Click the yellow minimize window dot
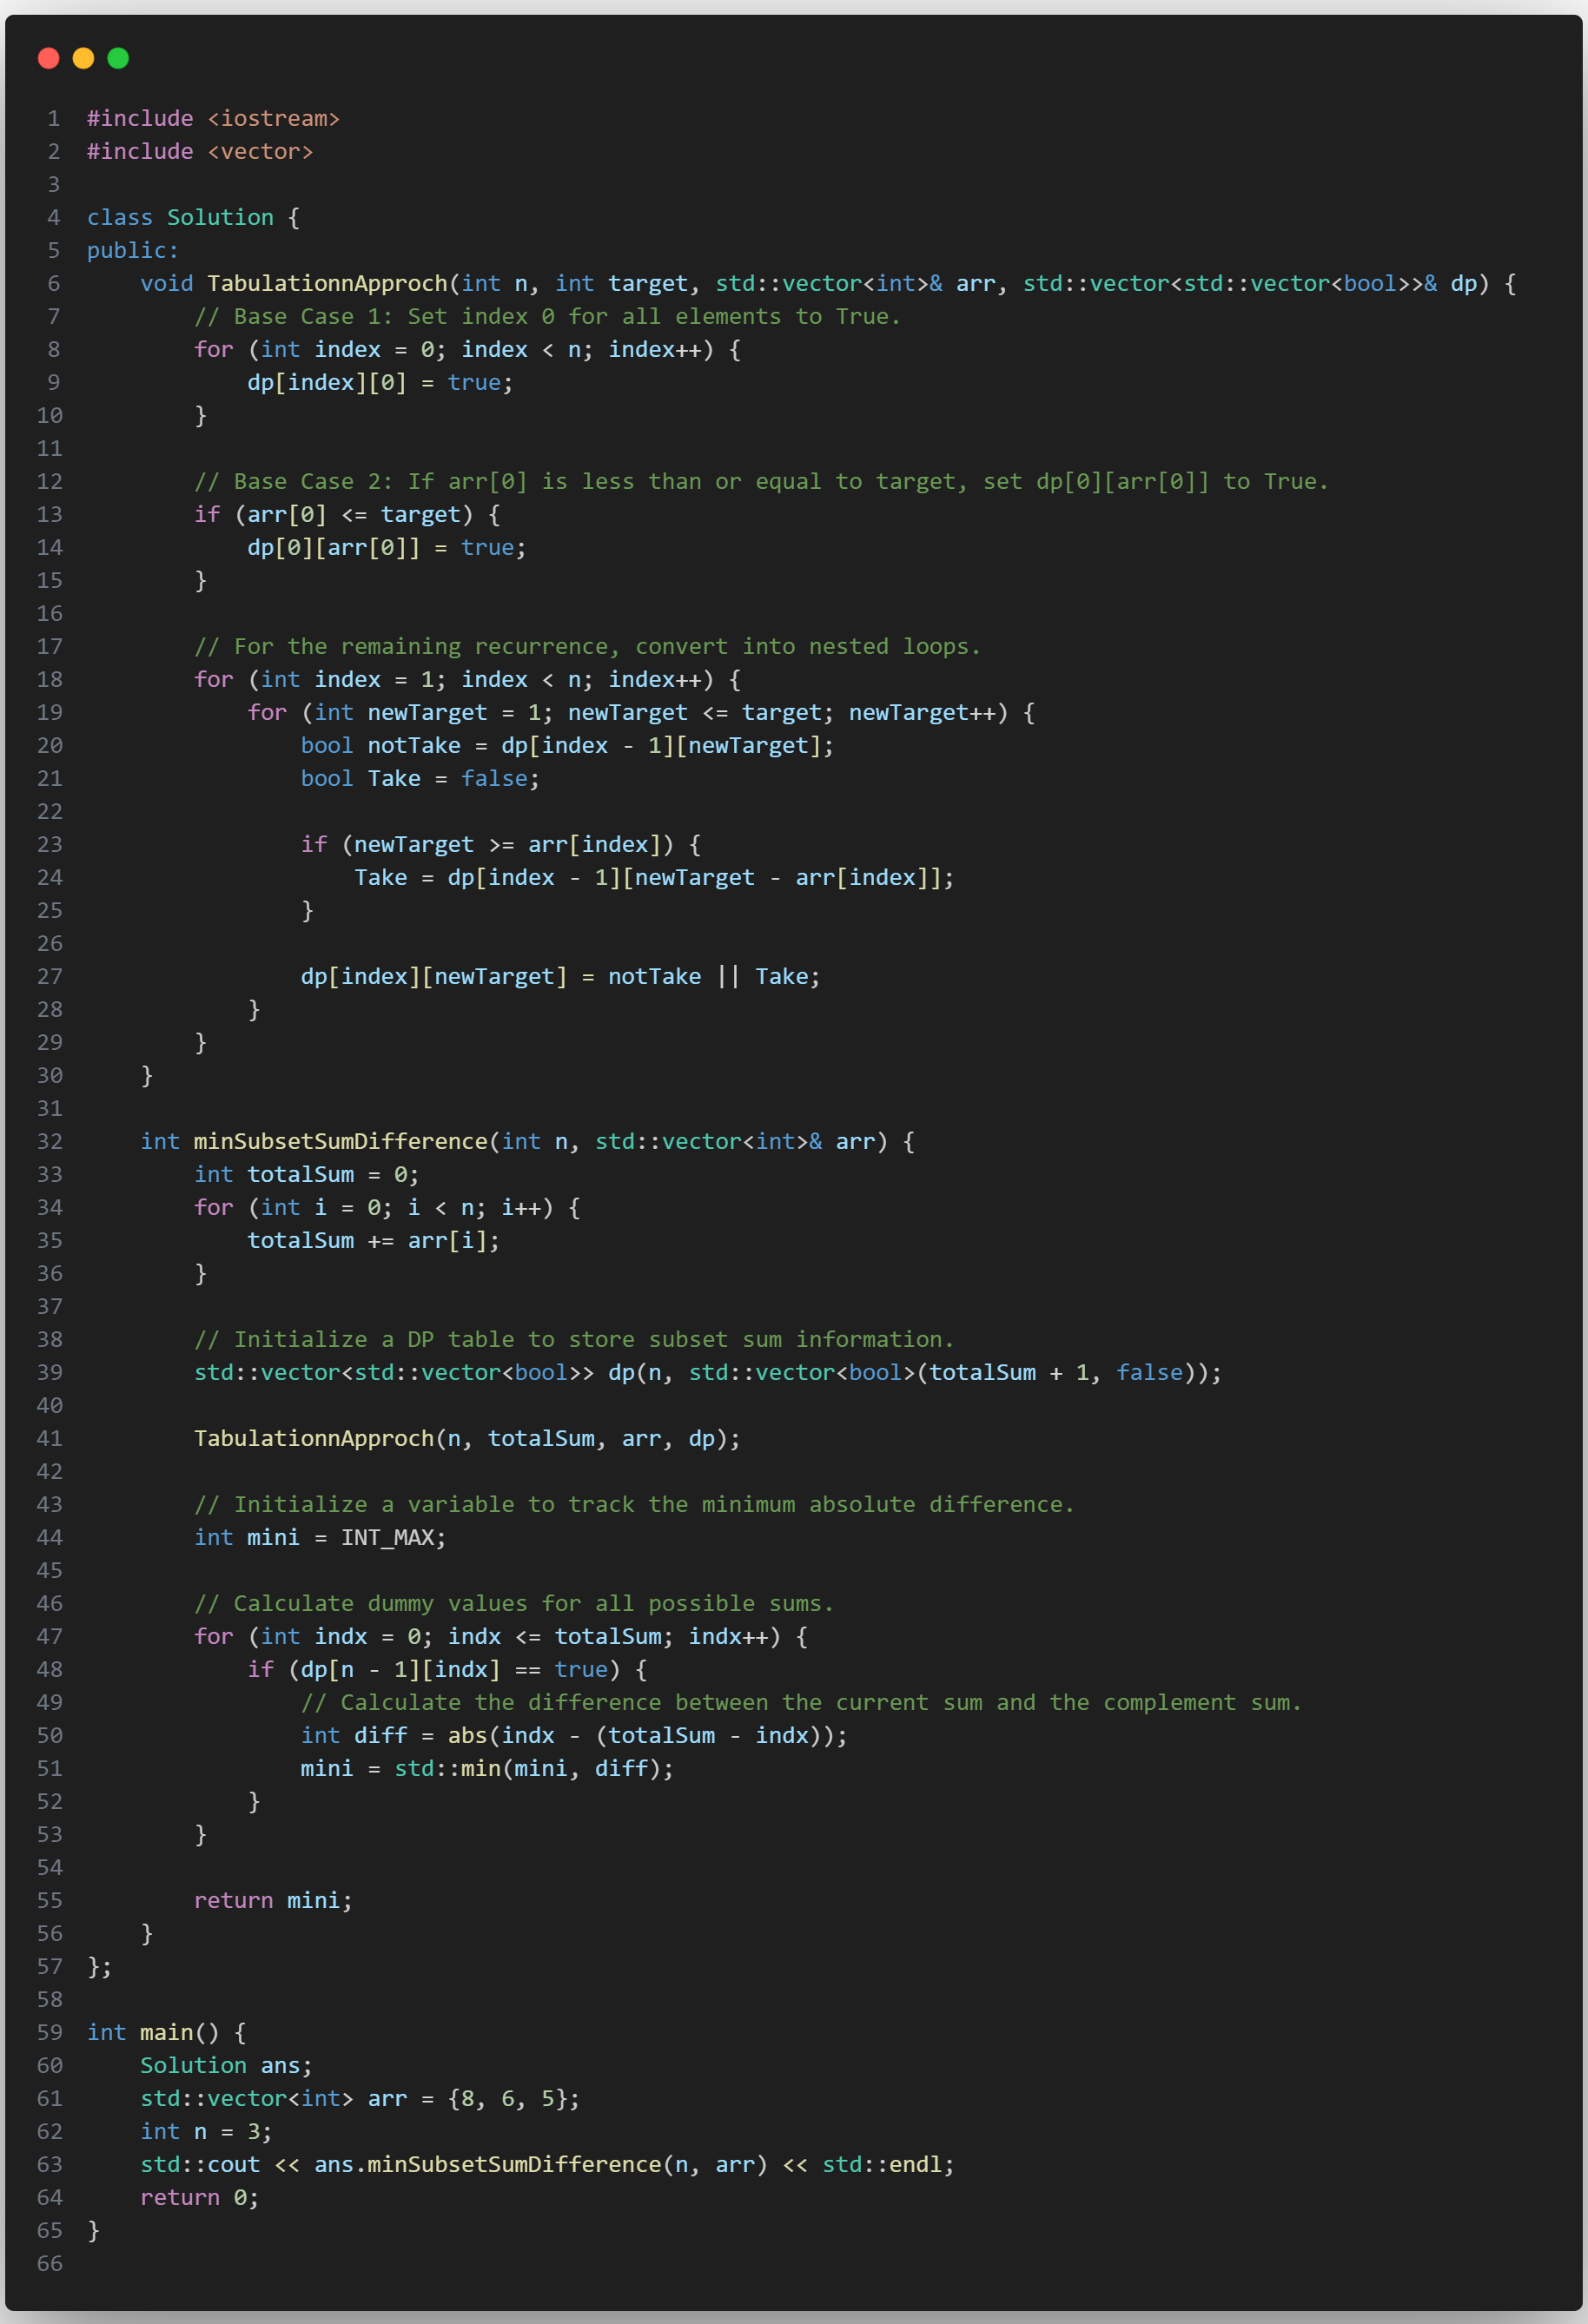1588x2324 pixels. 83,58
